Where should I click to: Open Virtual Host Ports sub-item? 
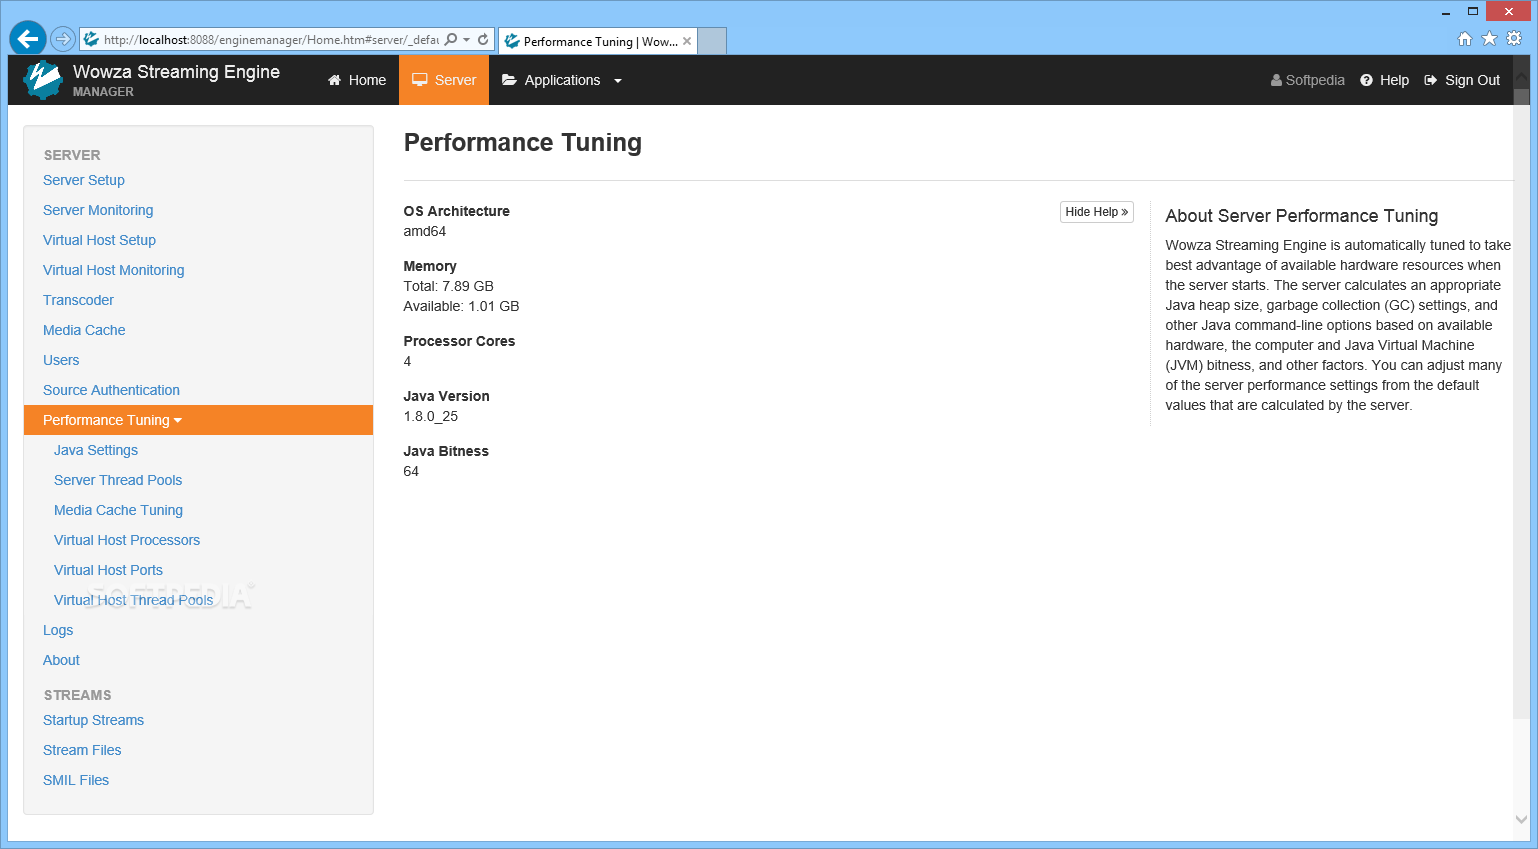[108, 570]
